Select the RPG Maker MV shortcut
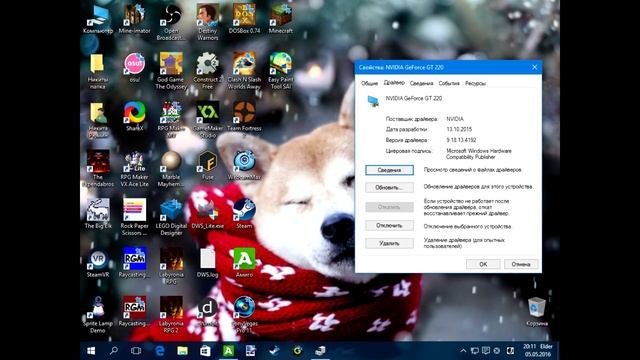Viewport: 640px width, 360px height. click(171, 119)
